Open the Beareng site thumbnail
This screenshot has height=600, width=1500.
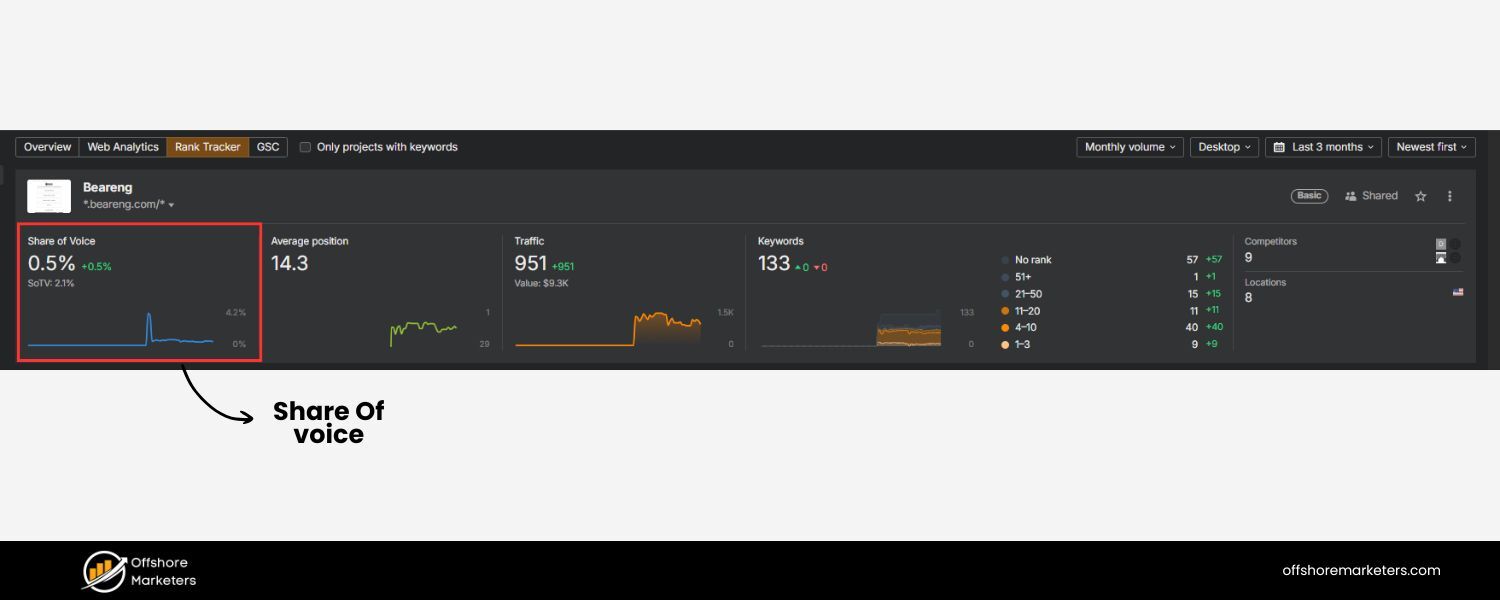49,196
